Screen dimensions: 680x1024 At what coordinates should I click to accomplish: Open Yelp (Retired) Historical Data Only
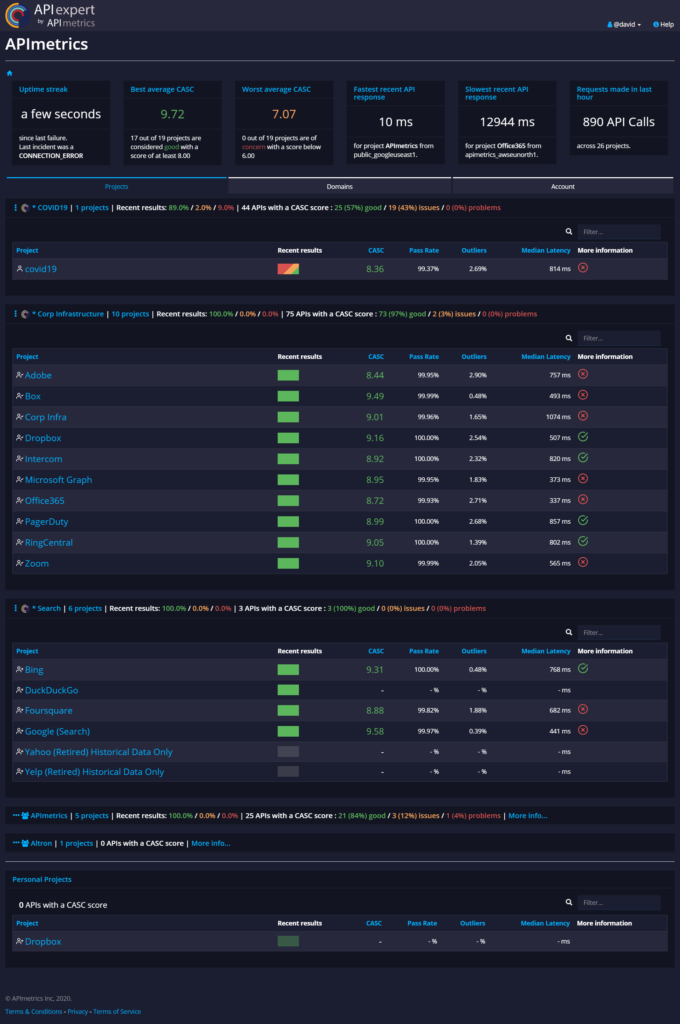pyautogui.click(x=94, y=772)
